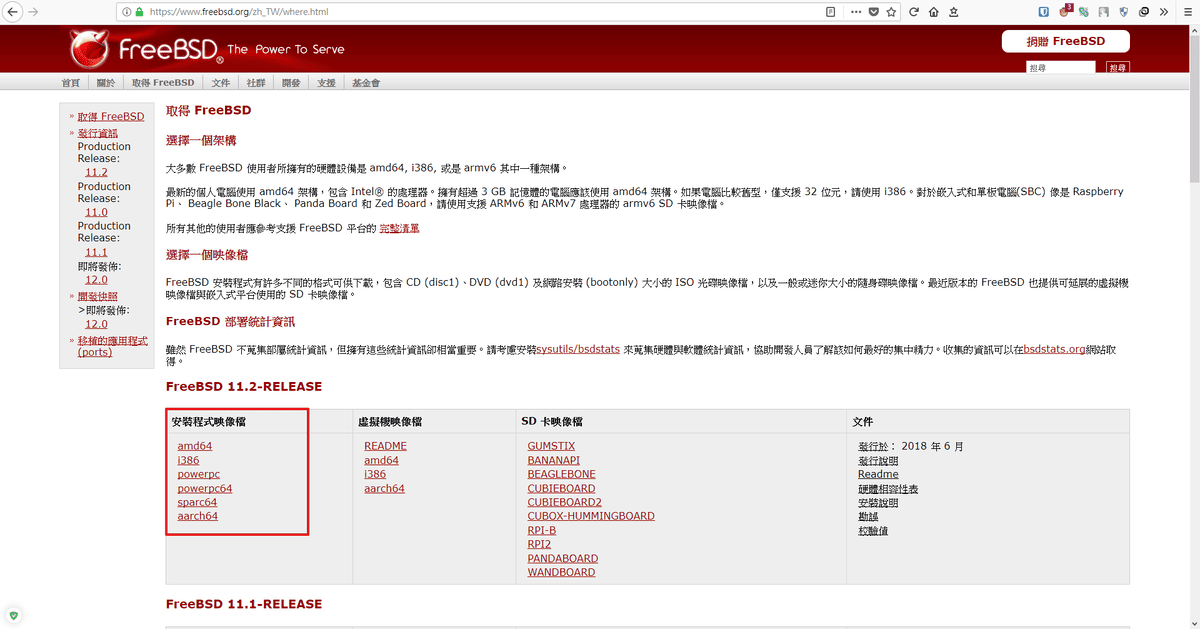Viewport: 1200px width, 629px height.
Task: Open the blue-white shield extension icon
Action: click(1123, 12)
